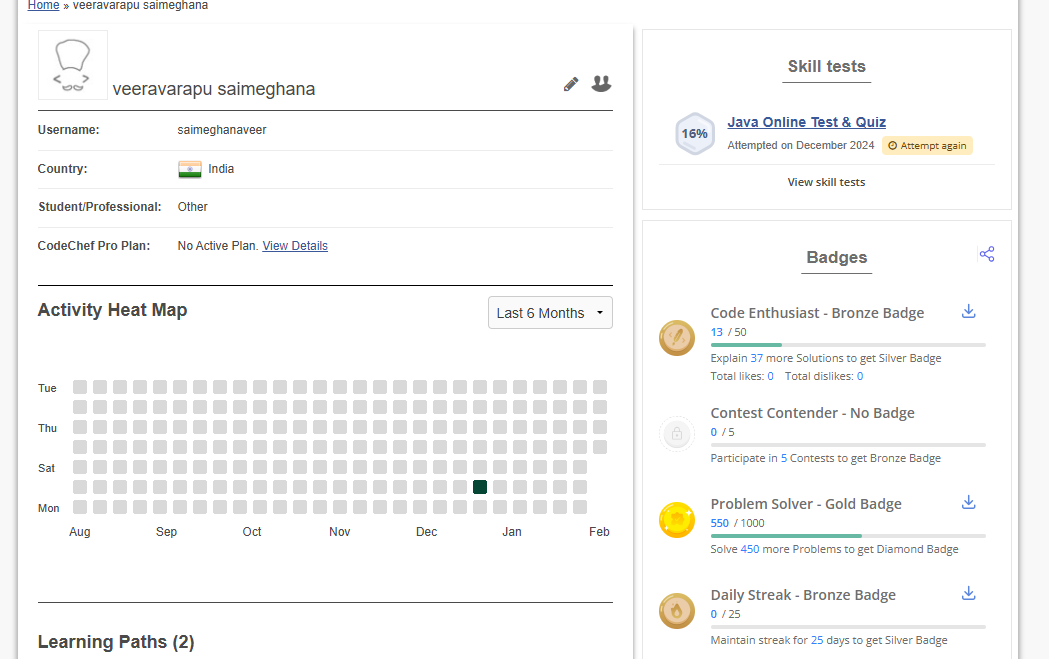
Task: Click the Contest Contender - No Badge title
Action: pyautogui.click(x=812, y=413)
